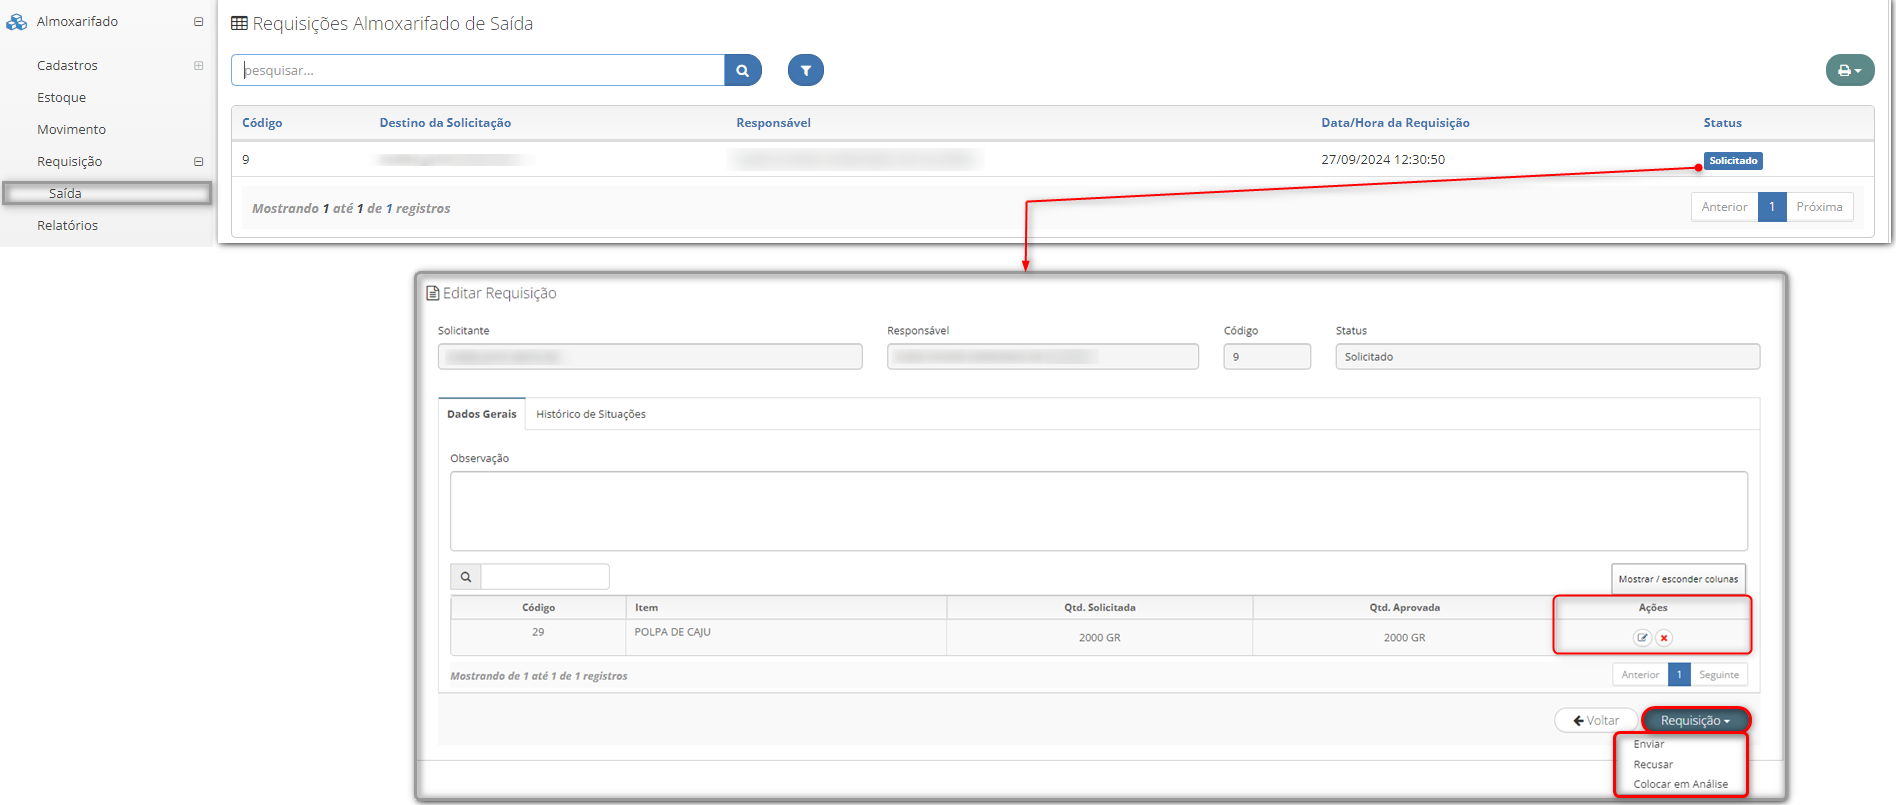
Task: Choose Recusar from Requisição menu
Action: click(x=1653, y=764)
